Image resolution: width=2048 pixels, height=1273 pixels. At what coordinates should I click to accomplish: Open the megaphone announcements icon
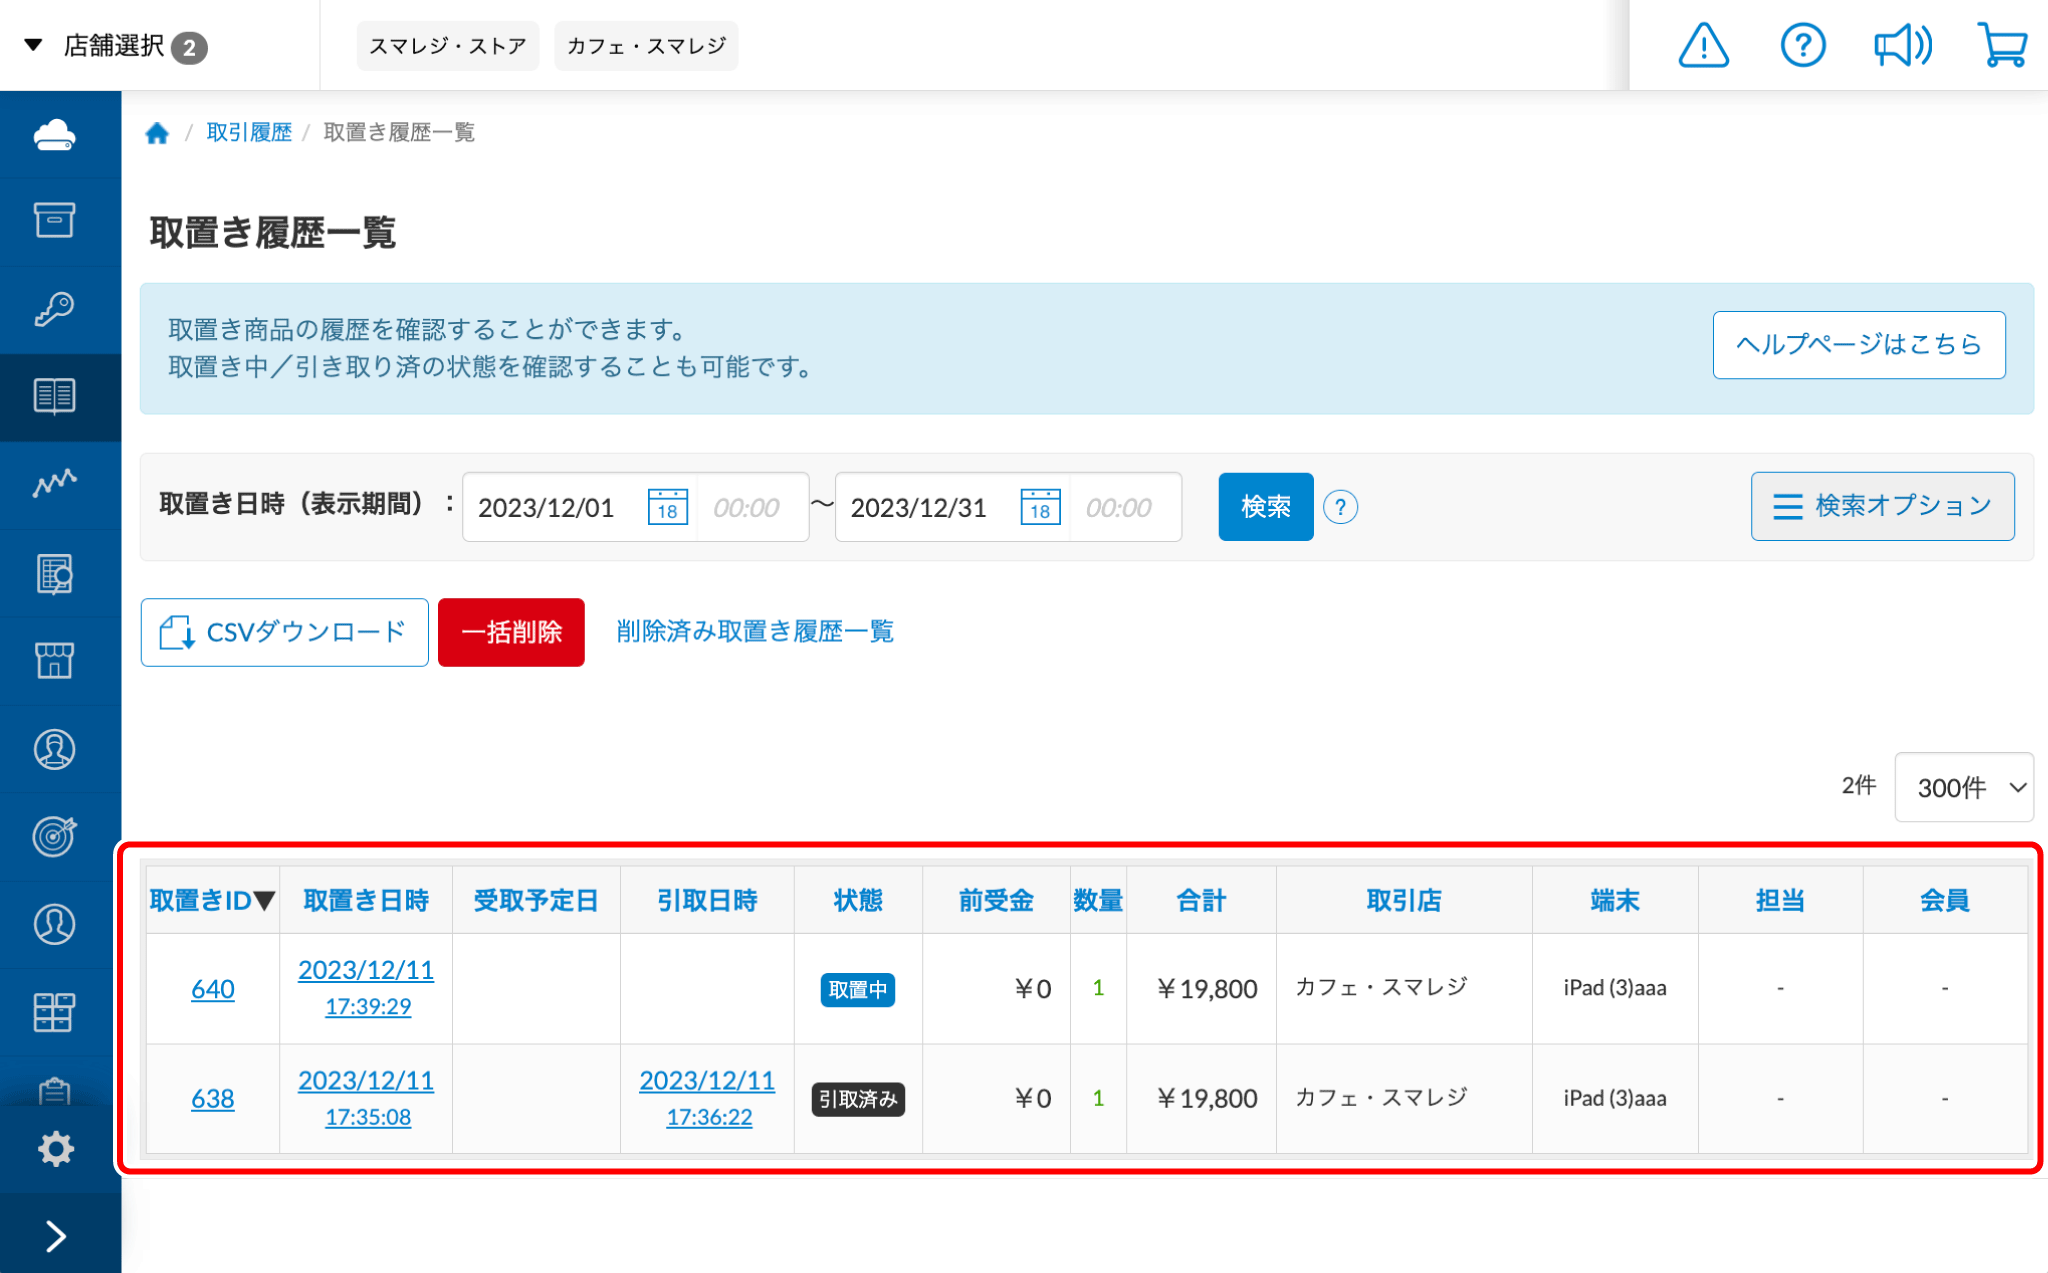(x=1902, y=45)
